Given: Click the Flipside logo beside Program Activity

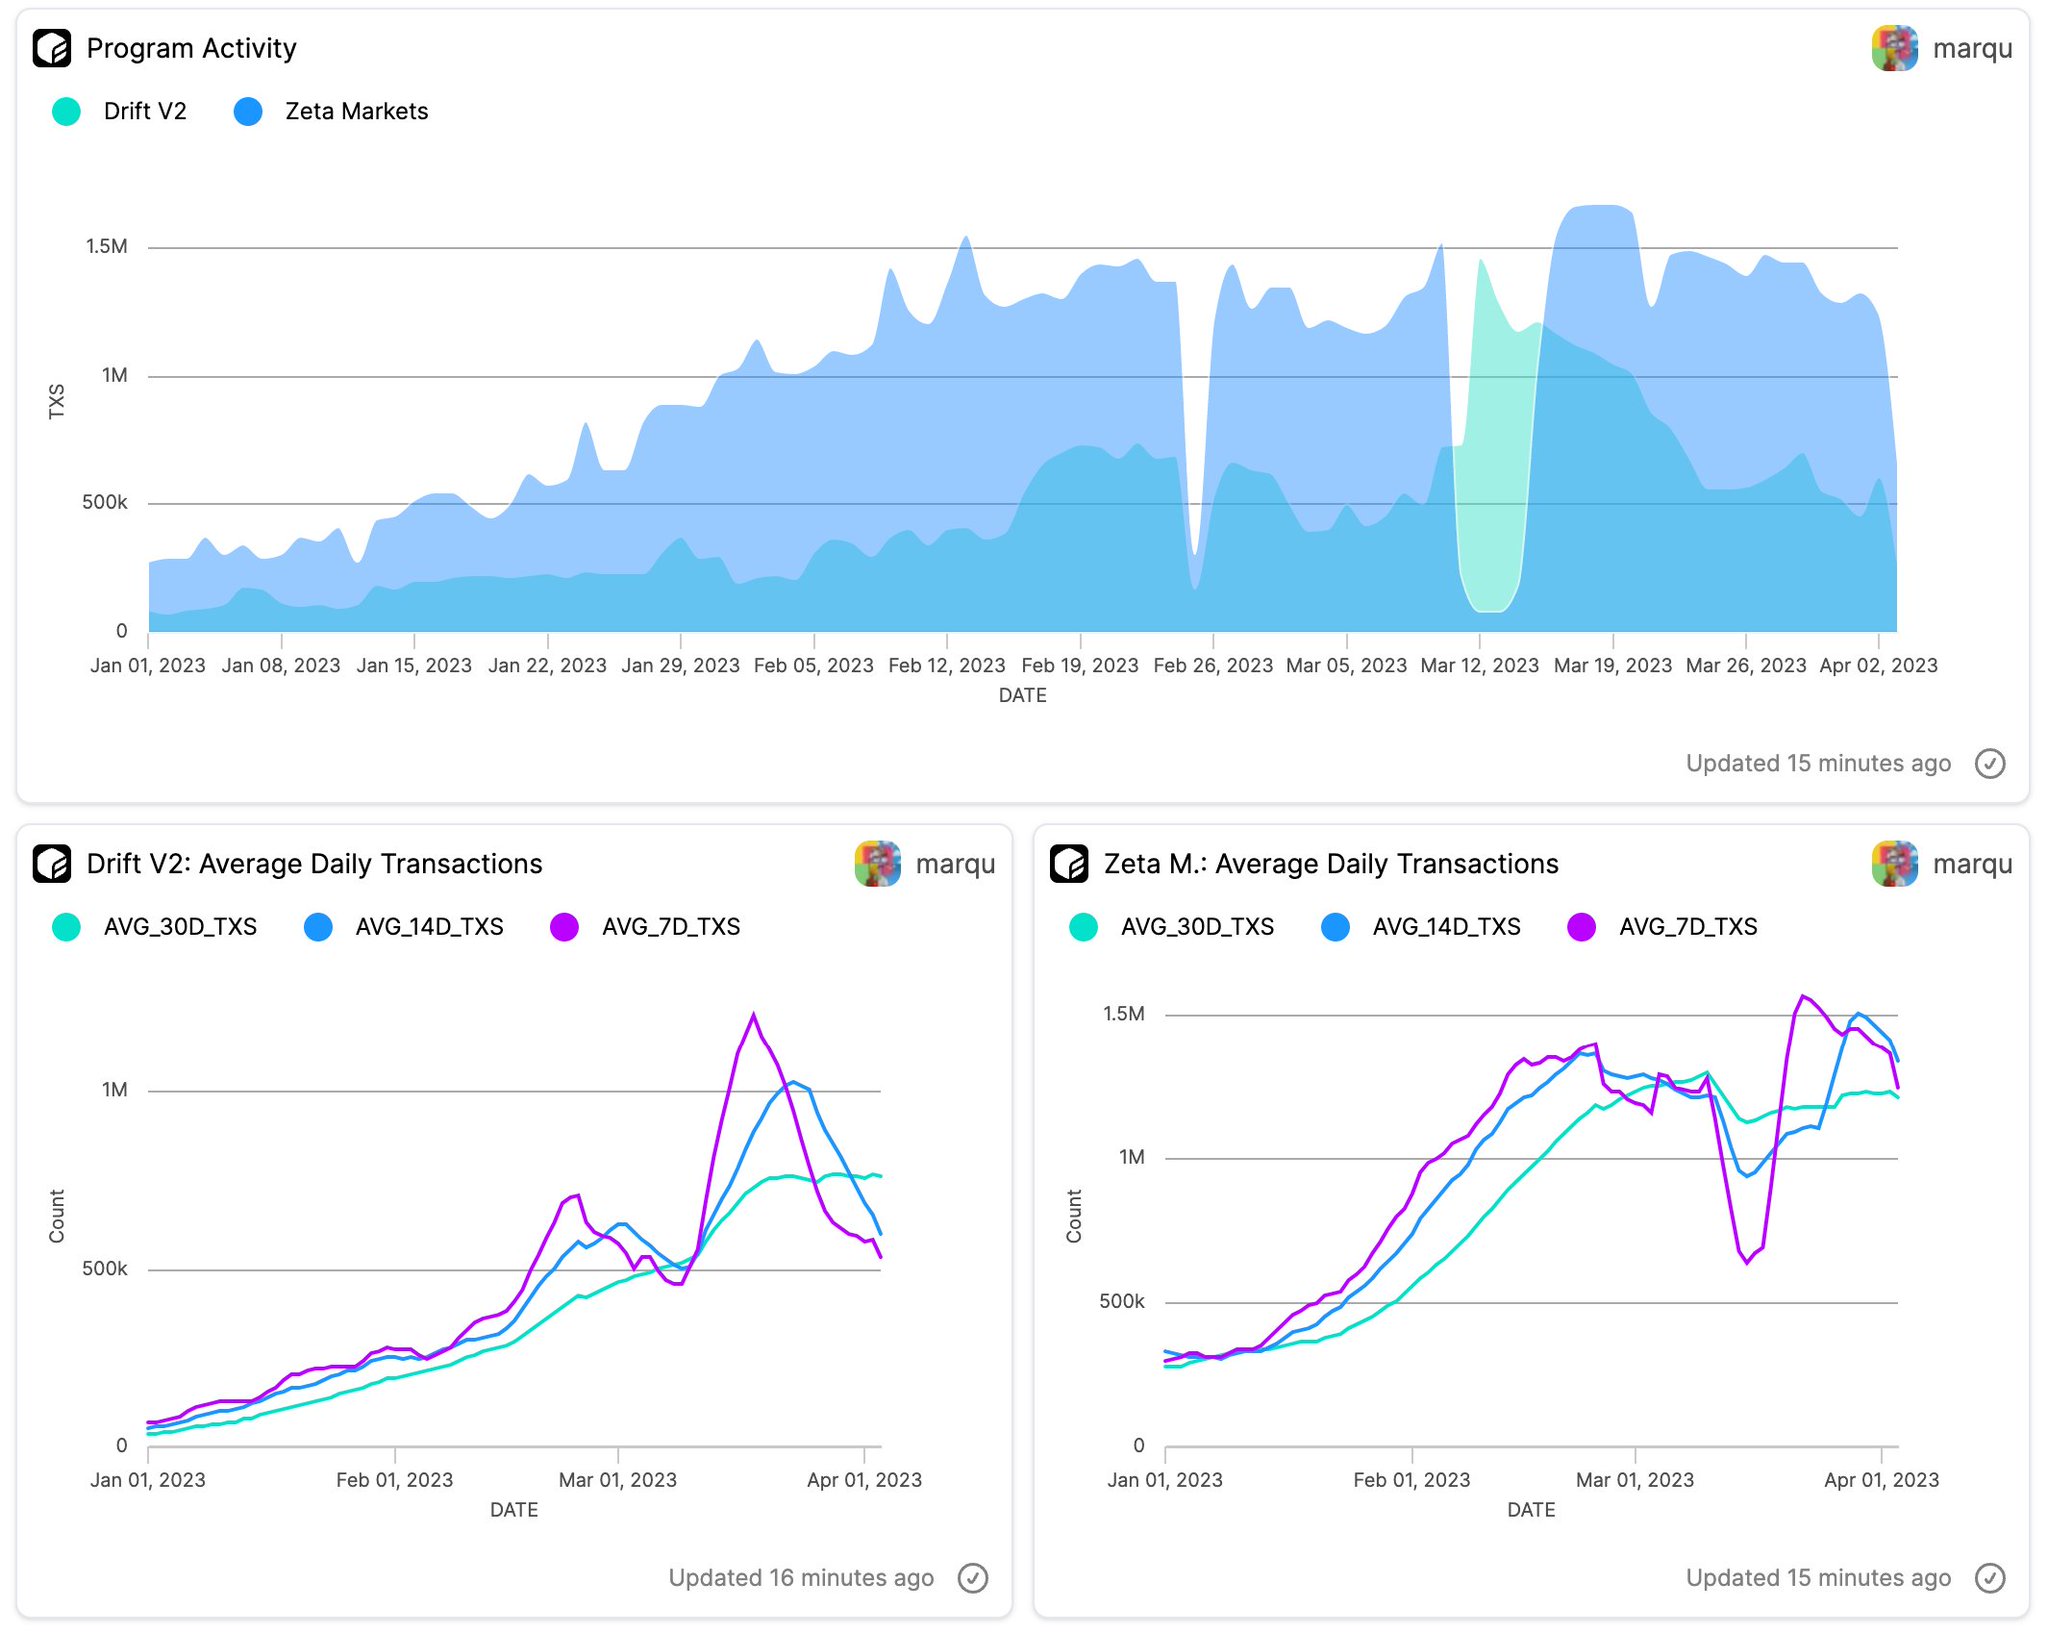Looking at the screenshot, I should (52, 48).
